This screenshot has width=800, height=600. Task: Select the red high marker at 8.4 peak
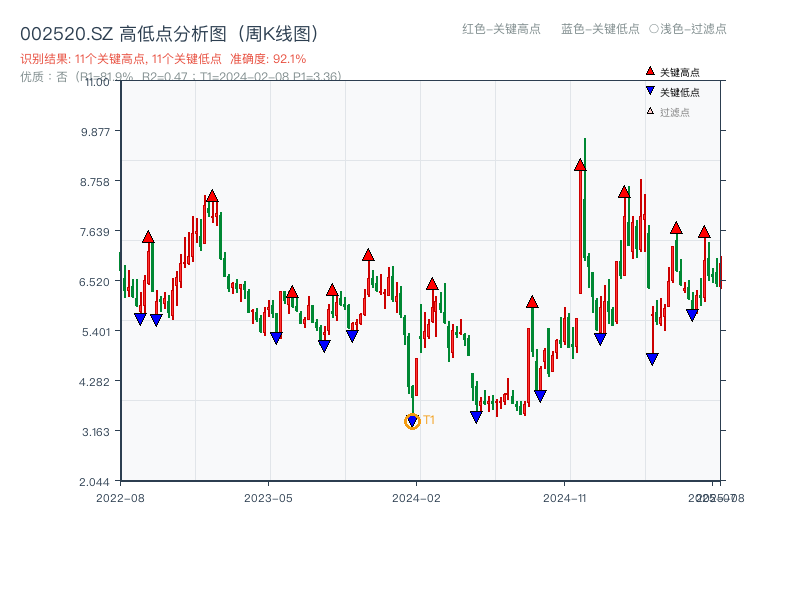[212, 195]
